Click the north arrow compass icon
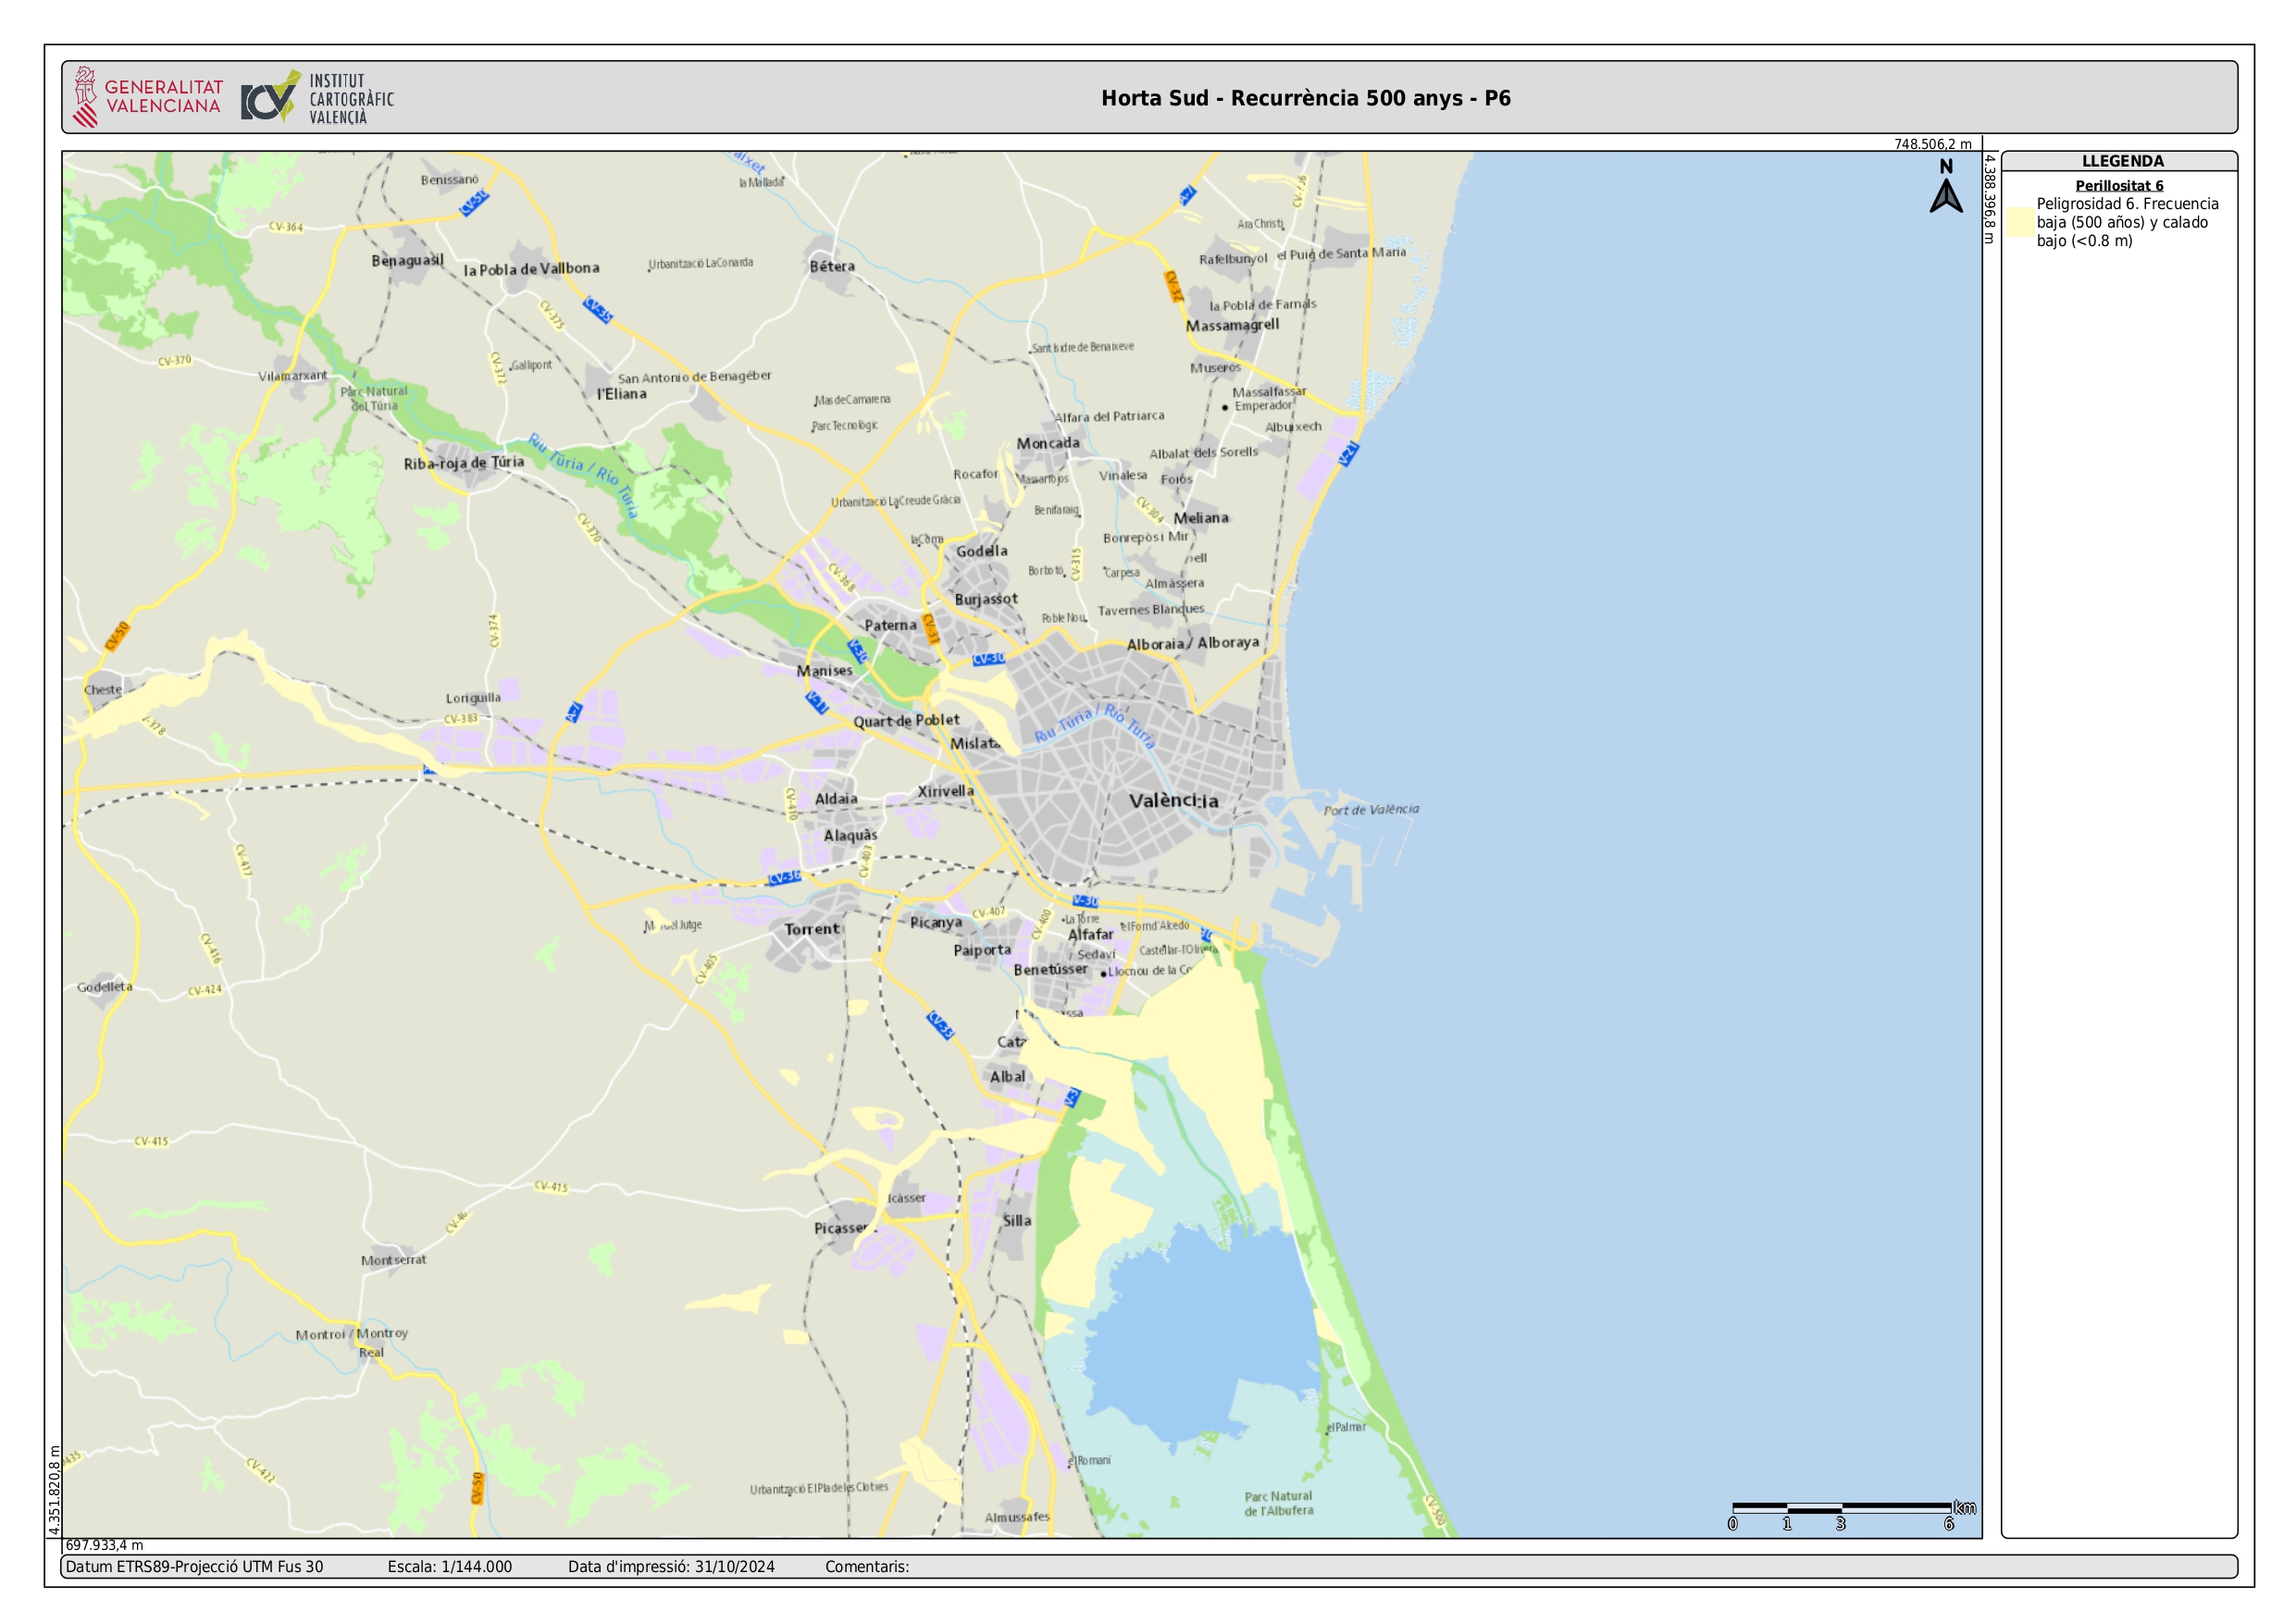This screenshot has width=2296, height=1623. click(x=1945, y=188)
